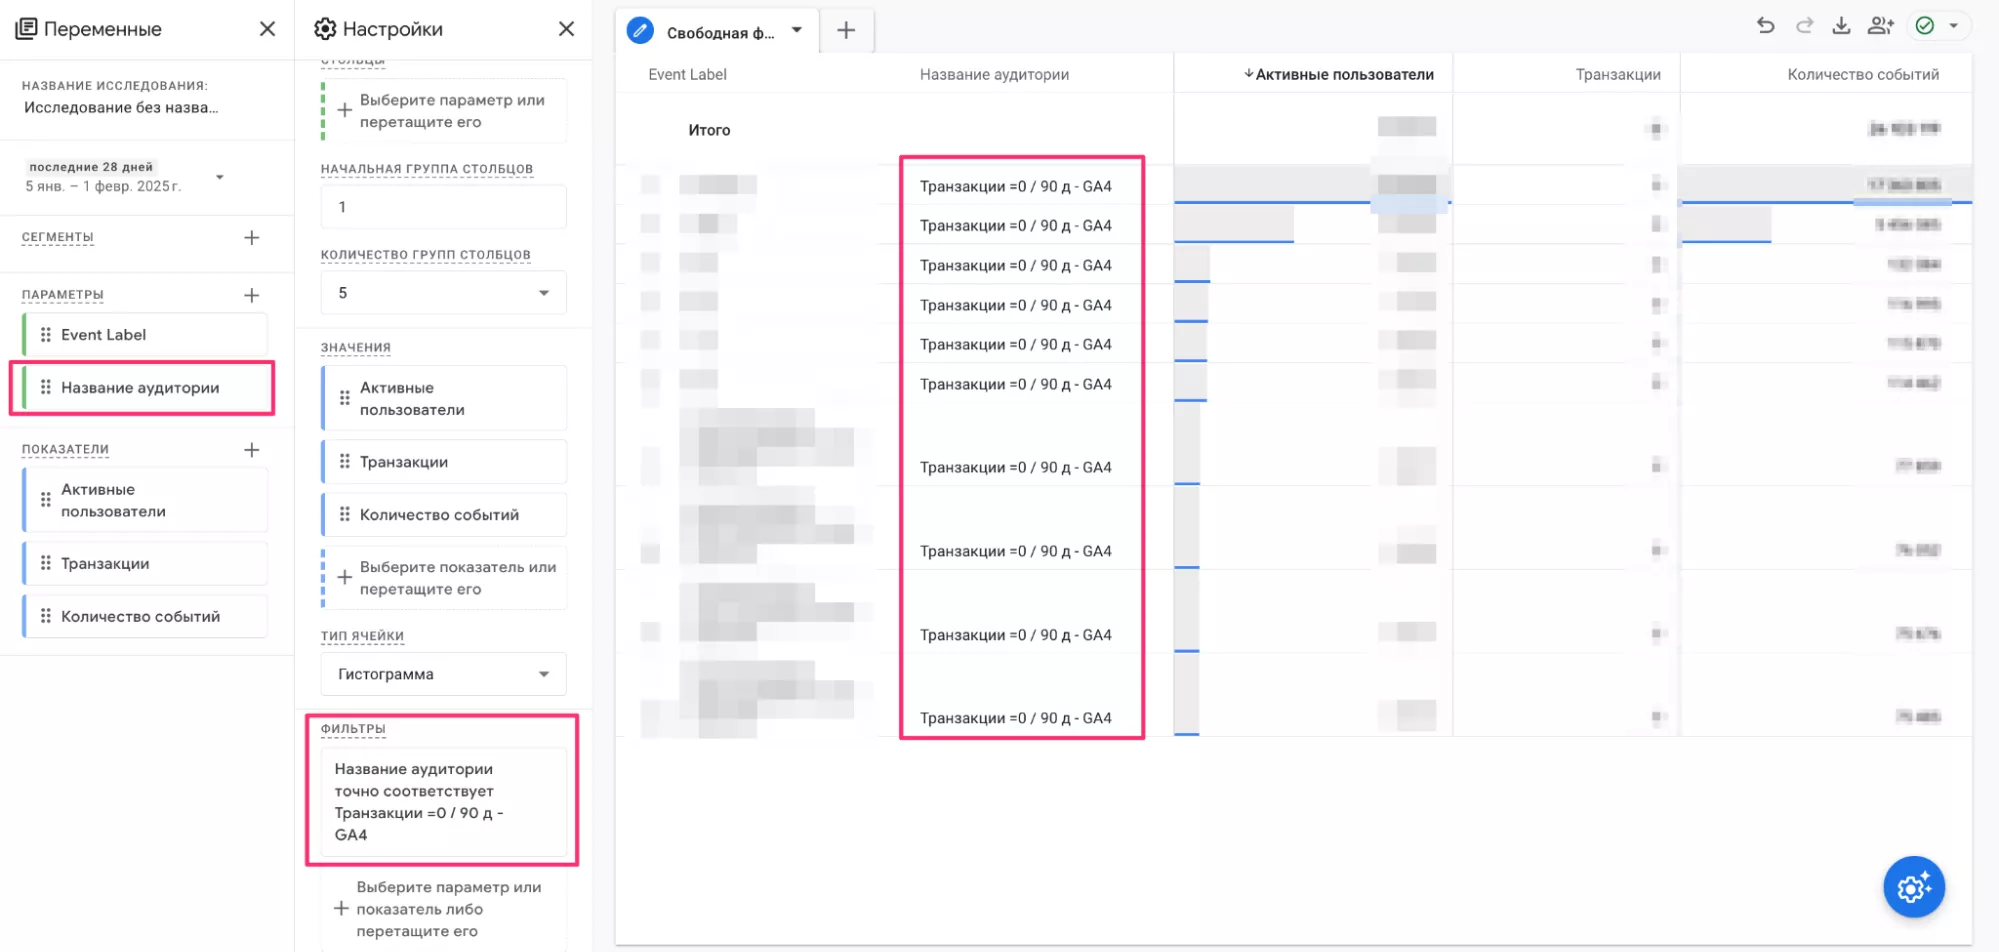Click the Название аудитории filter chip
1999x952 pixels.
[x=442, y=802]
